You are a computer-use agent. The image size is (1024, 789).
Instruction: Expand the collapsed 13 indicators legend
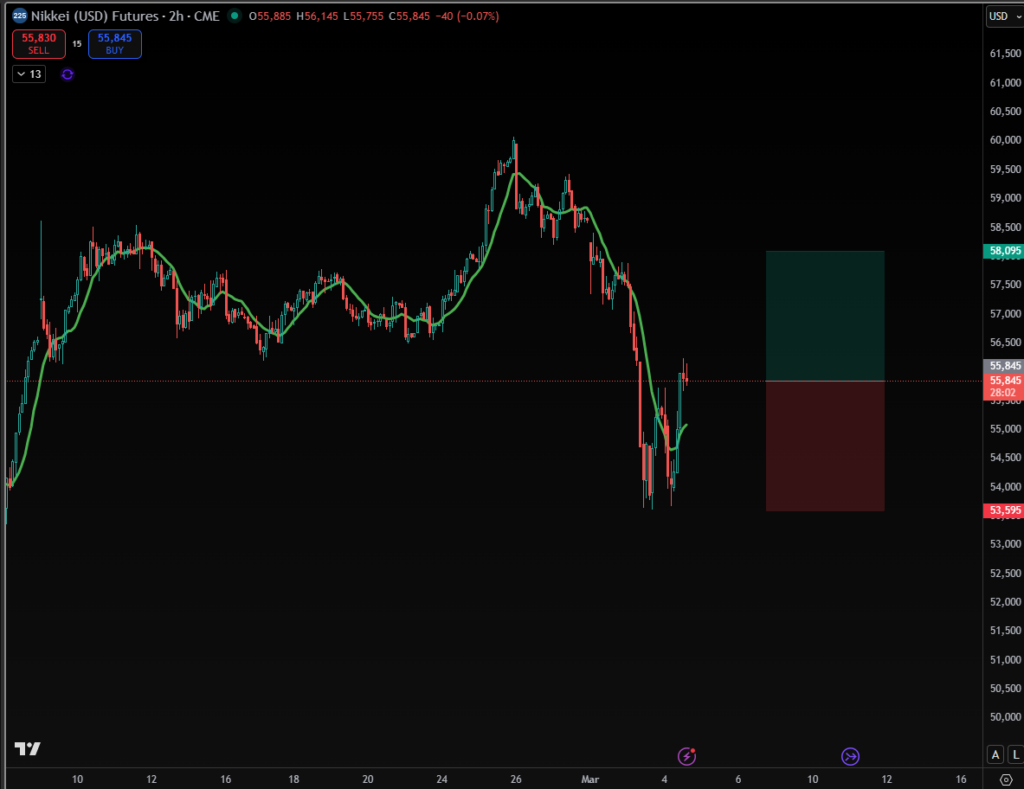click(x=28, y=74)
